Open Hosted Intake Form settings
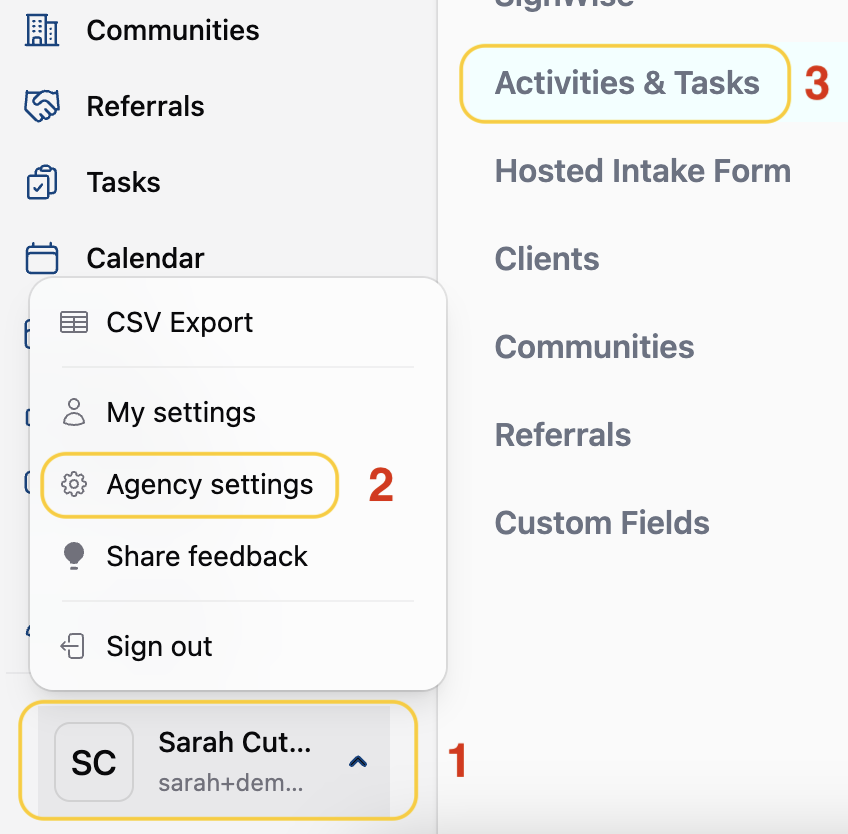The width and height of the screenshot is (848, 834). click(642, 171)
